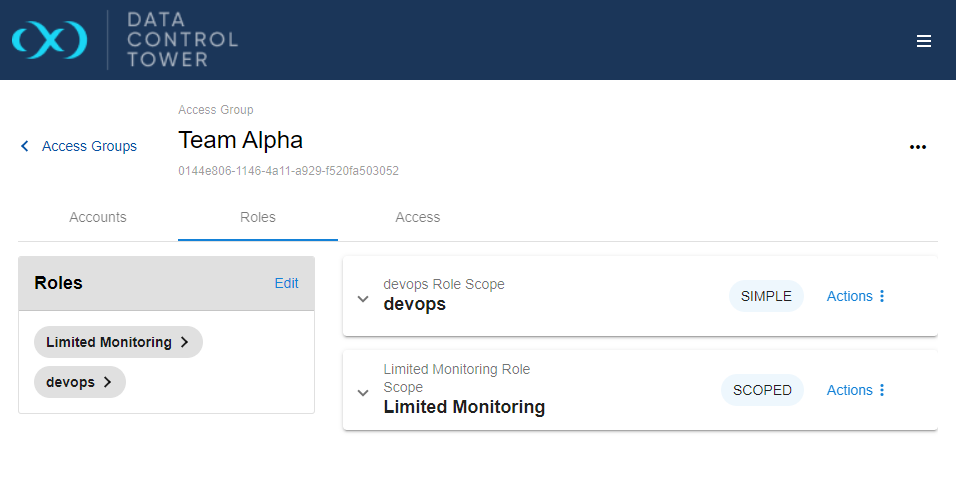This screenshot has width=956, height=483.
Task: Click the SCOPED scope badge
Action: 762,390
